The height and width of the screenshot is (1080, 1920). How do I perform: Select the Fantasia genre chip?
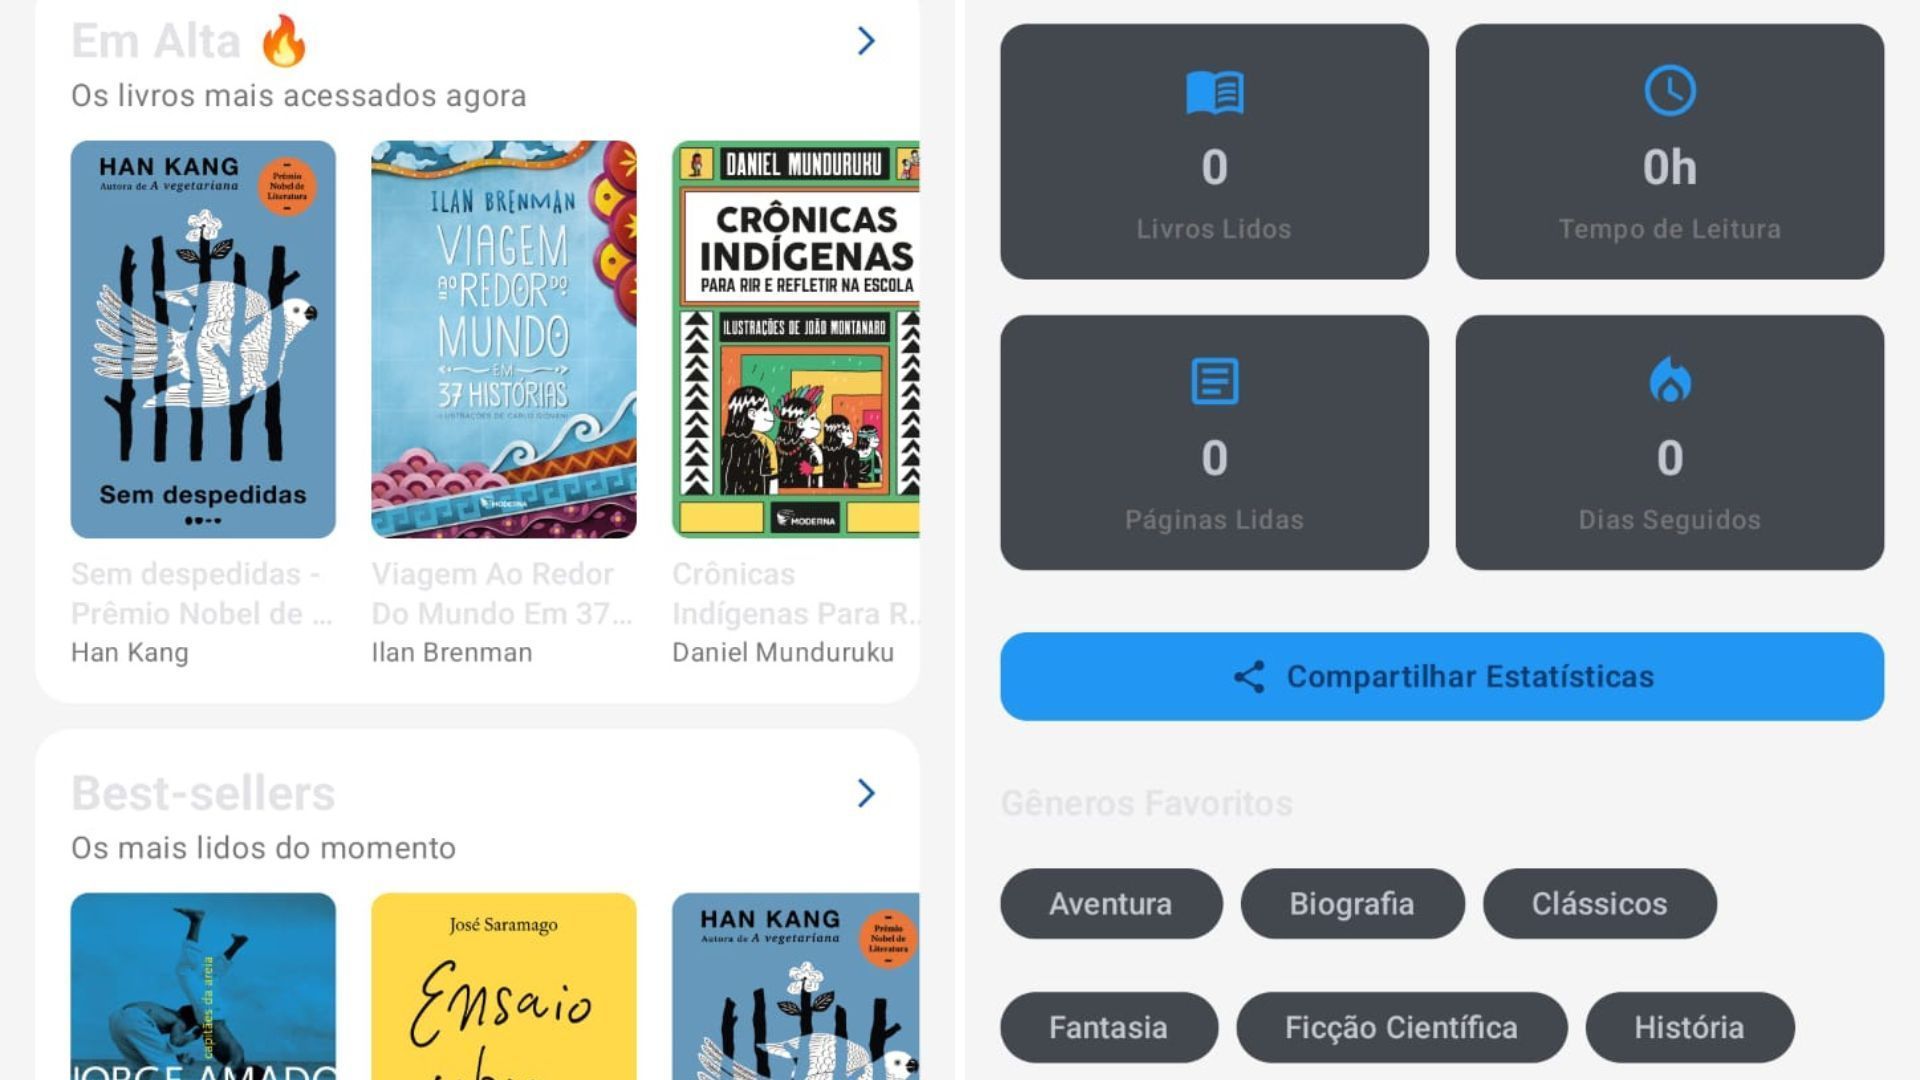[x=1108, y=1027]
